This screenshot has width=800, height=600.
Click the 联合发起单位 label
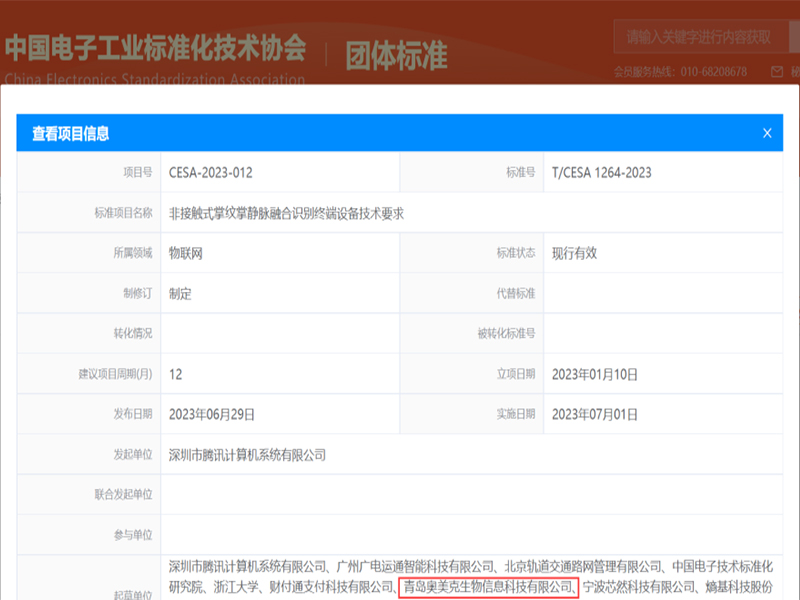[x=123, y=494]
